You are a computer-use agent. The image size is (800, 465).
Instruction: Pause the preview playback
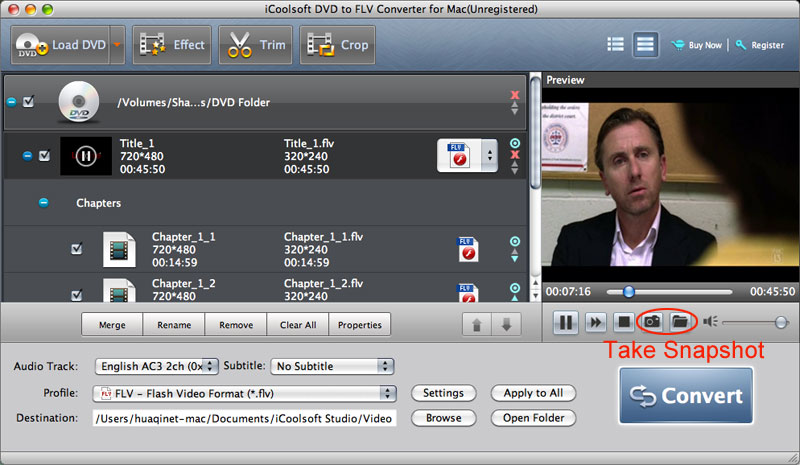pyautogui.click(x=565, y=322)
